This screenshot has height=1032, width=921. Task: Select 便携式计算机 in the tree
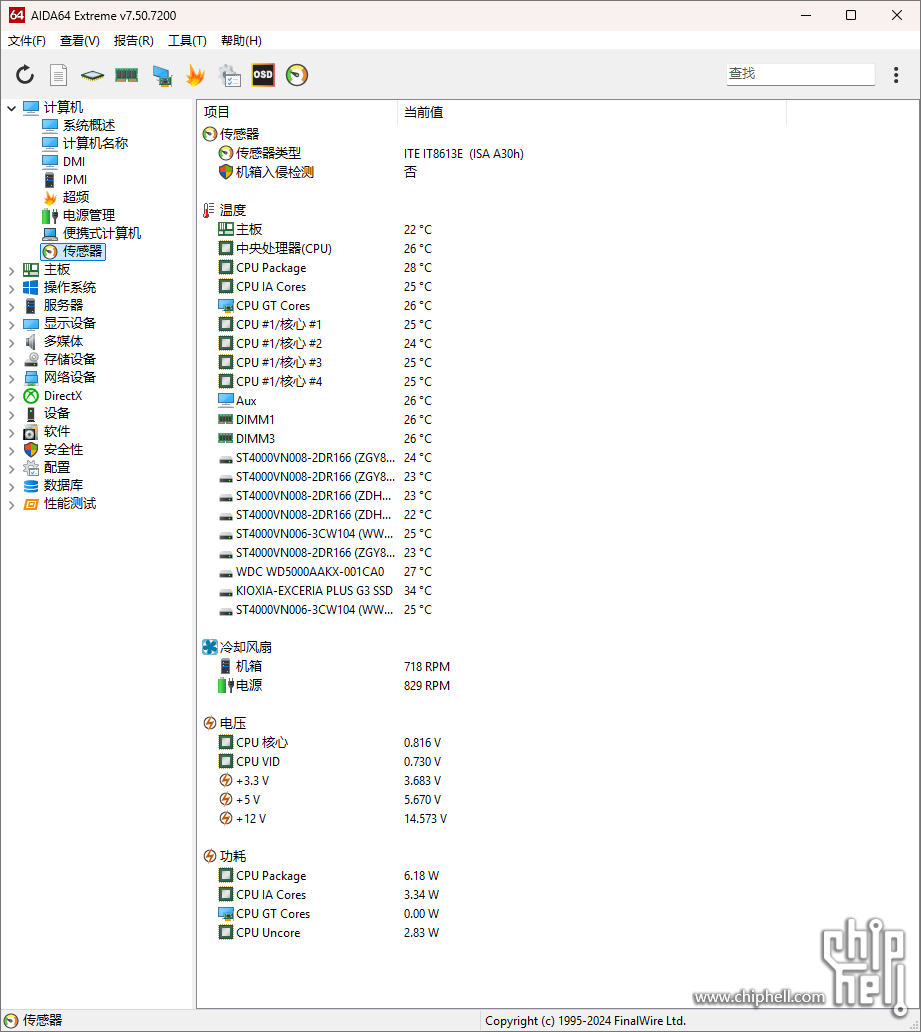point(102,233)
